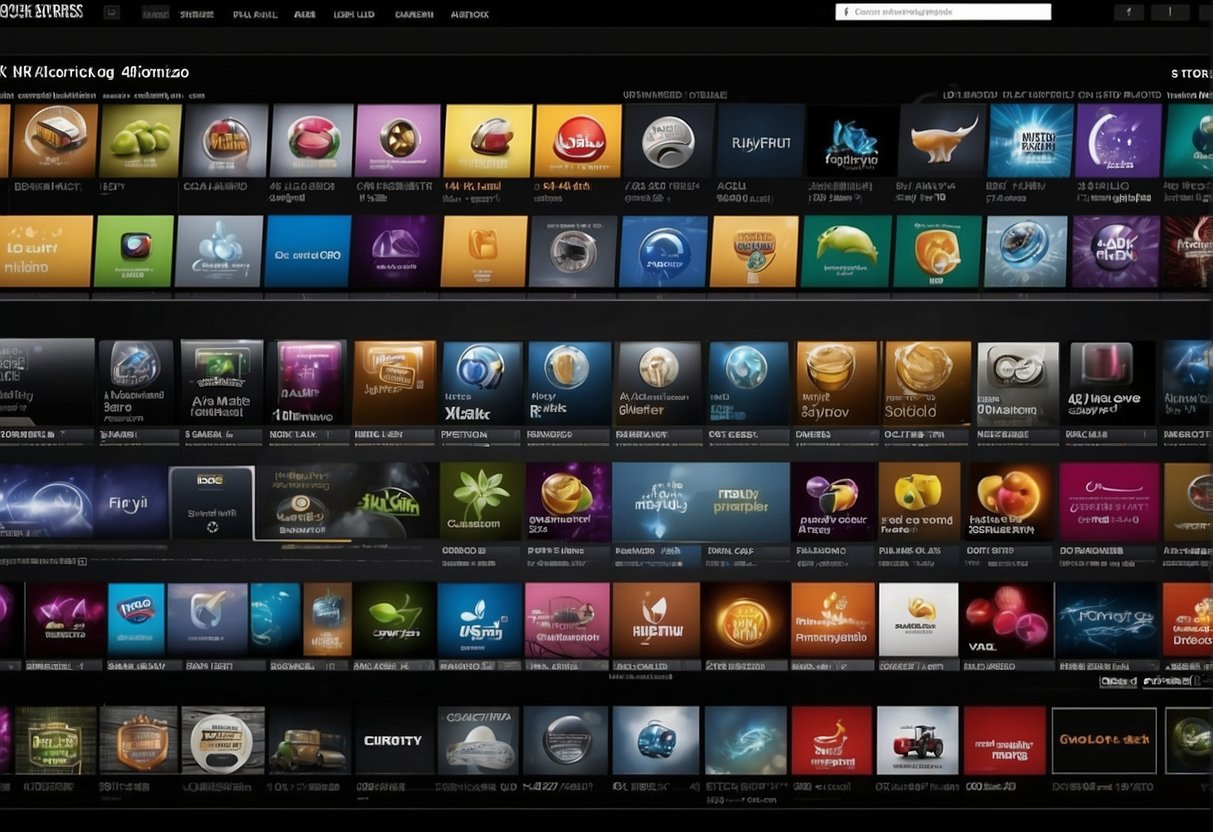Open the wide blue banner tile in fourth row

coord(700,501)
